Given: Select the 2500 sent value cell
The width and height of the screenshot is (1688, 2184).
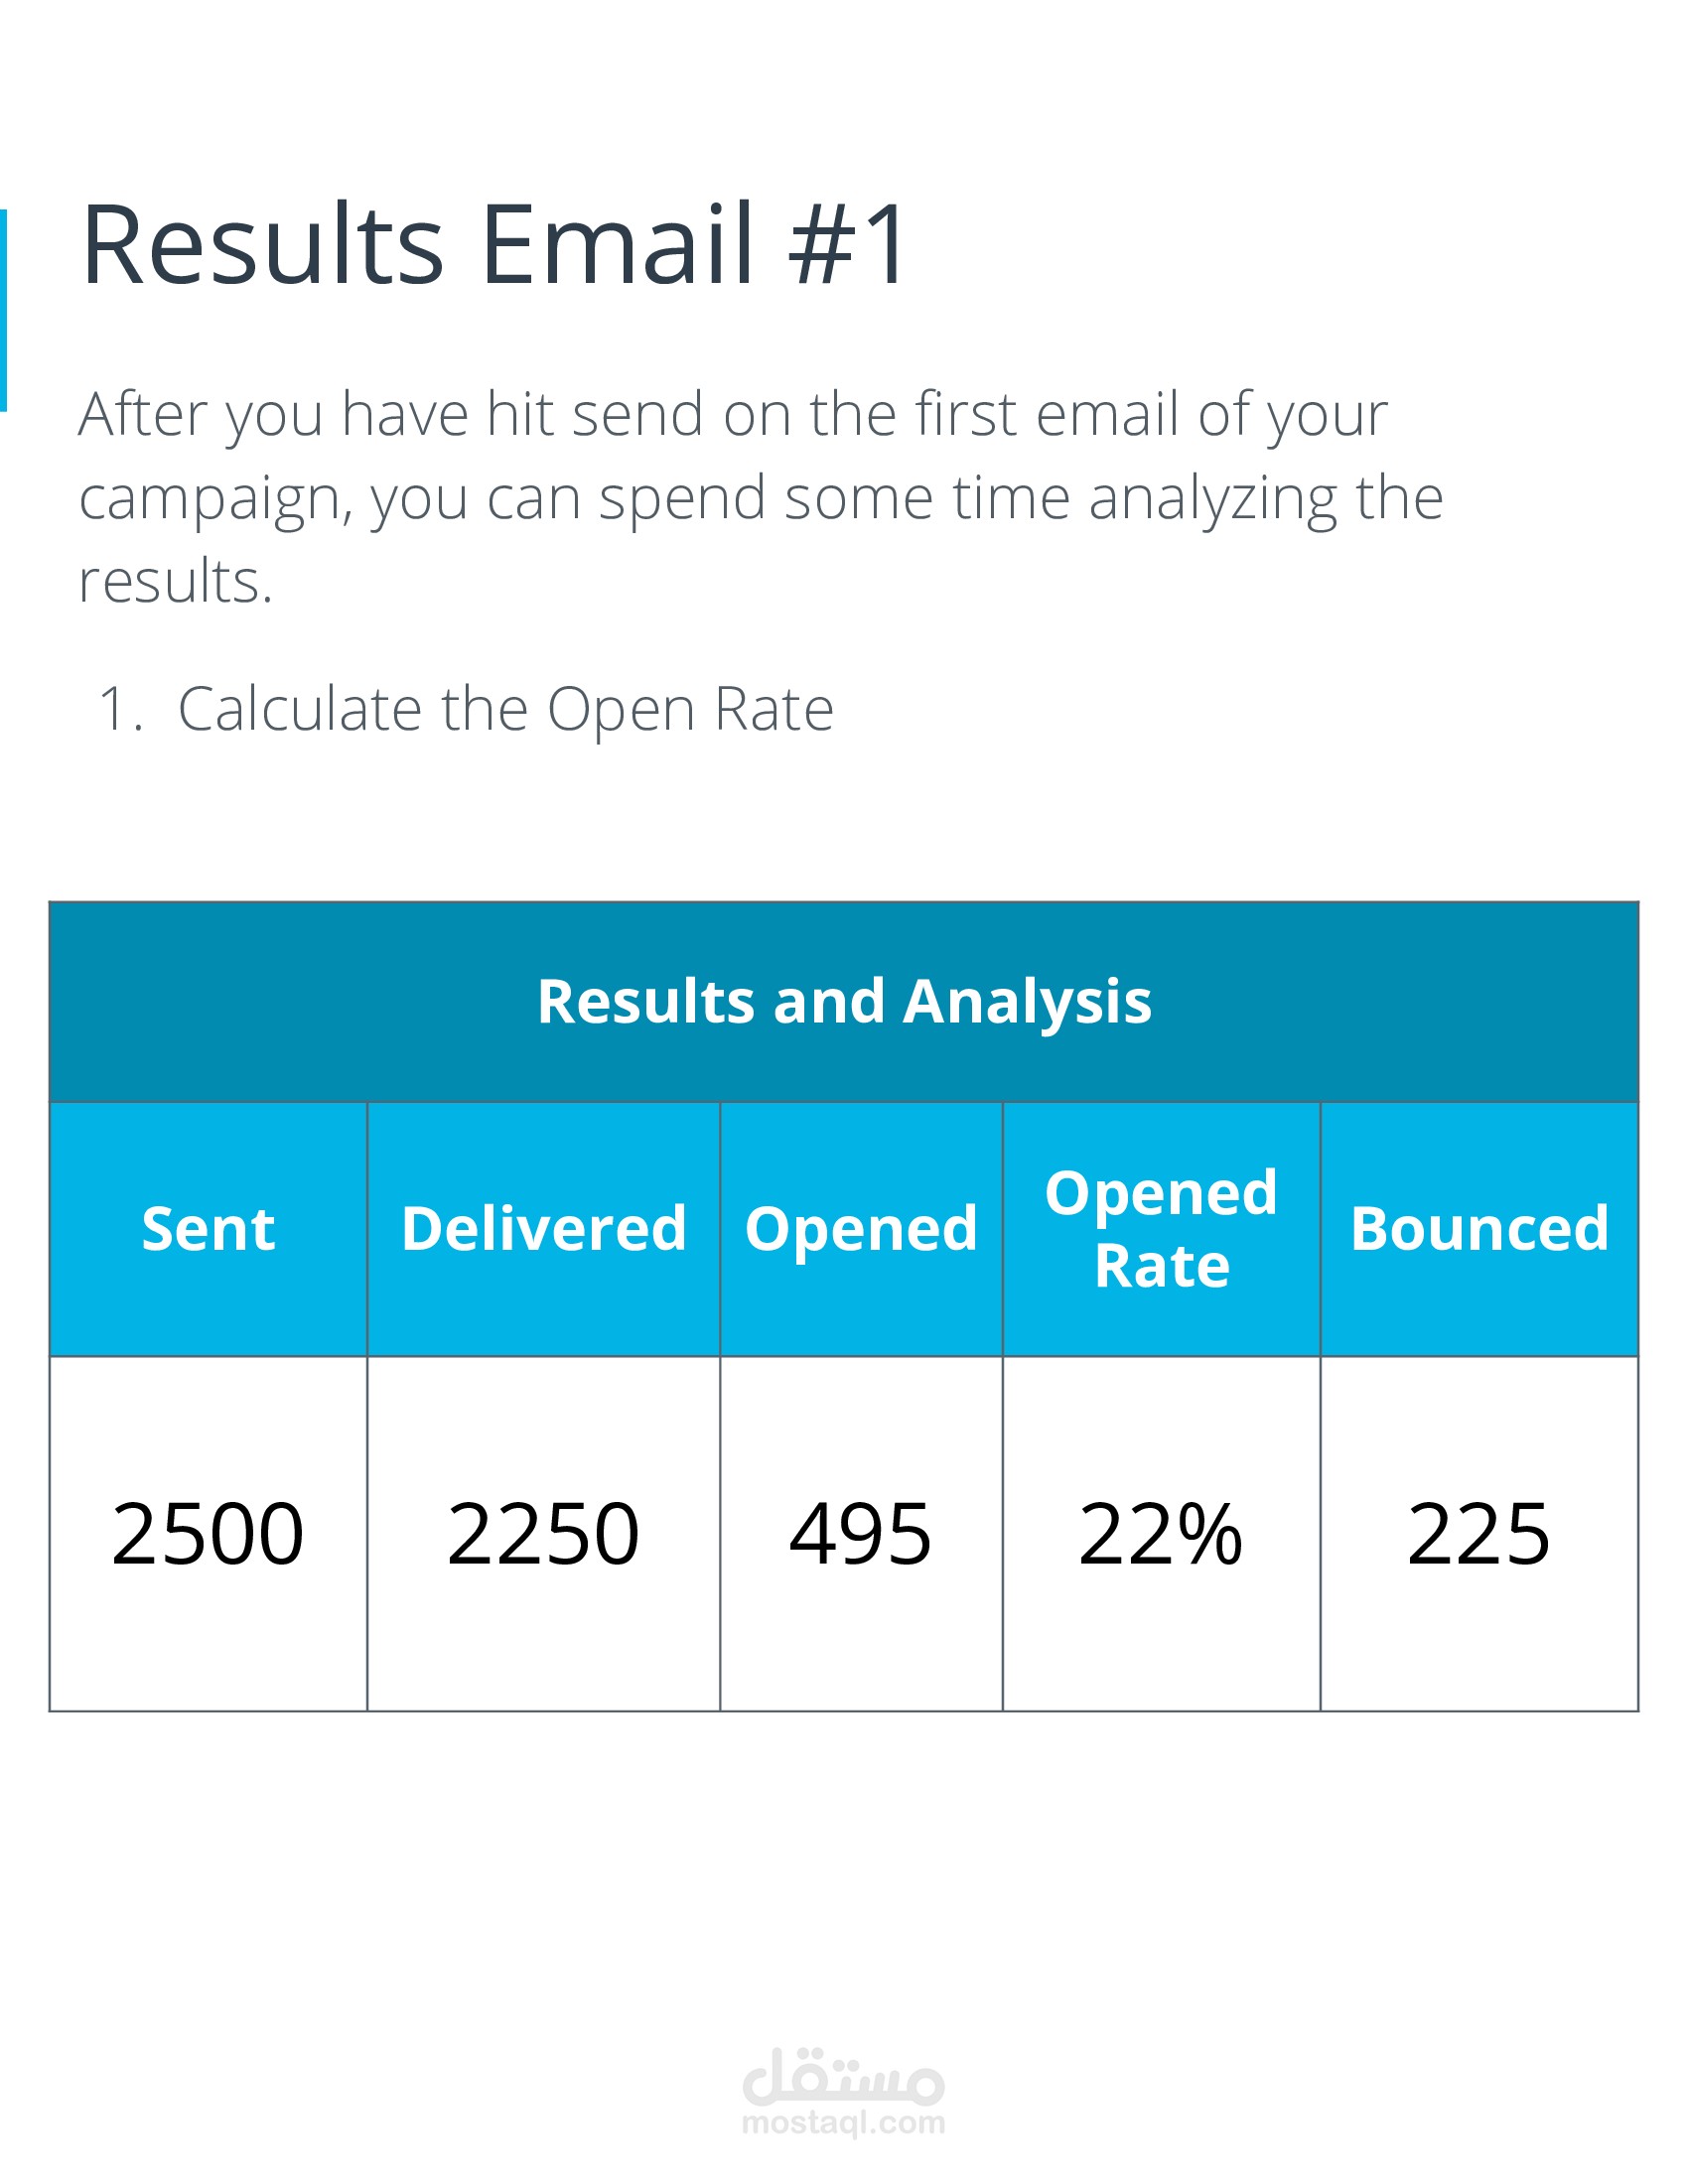Looking at the screenshot, I should [x=208, y=1534].
